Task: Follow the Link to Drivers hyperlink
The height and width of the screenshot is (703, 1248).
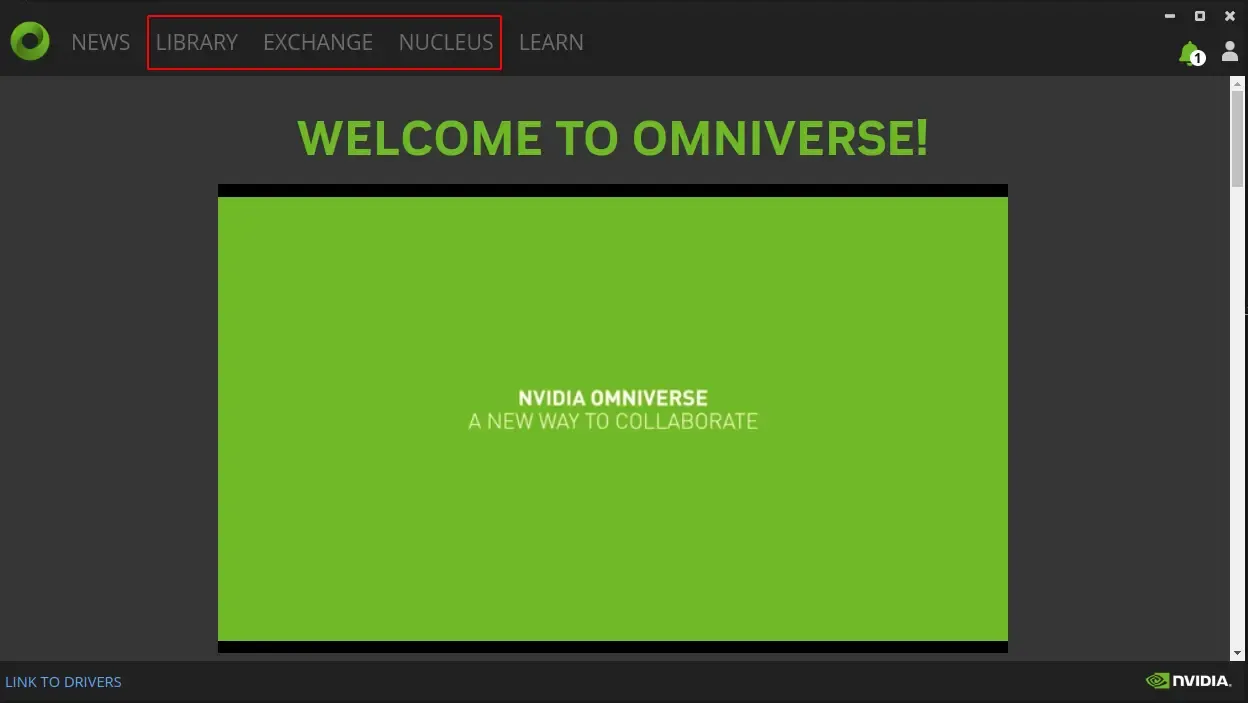Action: click(63, 682)
